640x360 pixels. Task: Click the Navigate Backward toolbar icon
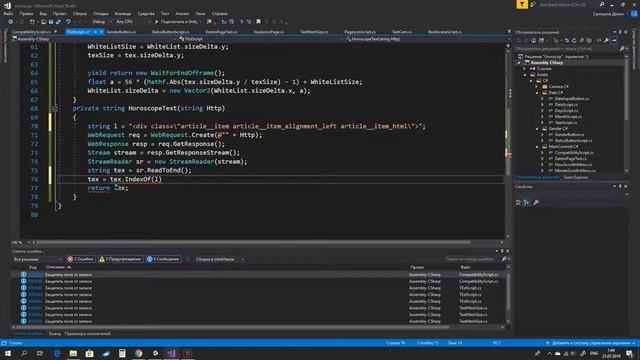tap(11, 22)
